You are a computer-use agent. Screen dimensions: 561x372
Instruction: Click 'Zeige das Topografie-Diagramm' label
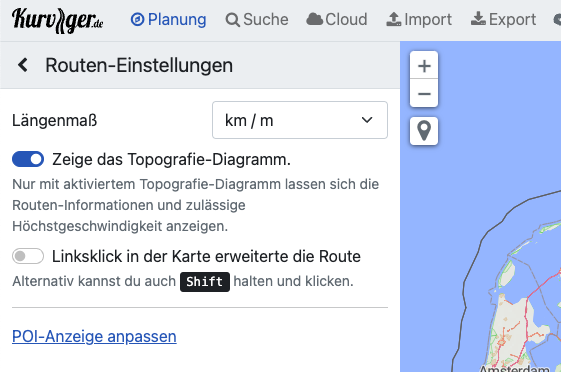click(x=171, y=160)
